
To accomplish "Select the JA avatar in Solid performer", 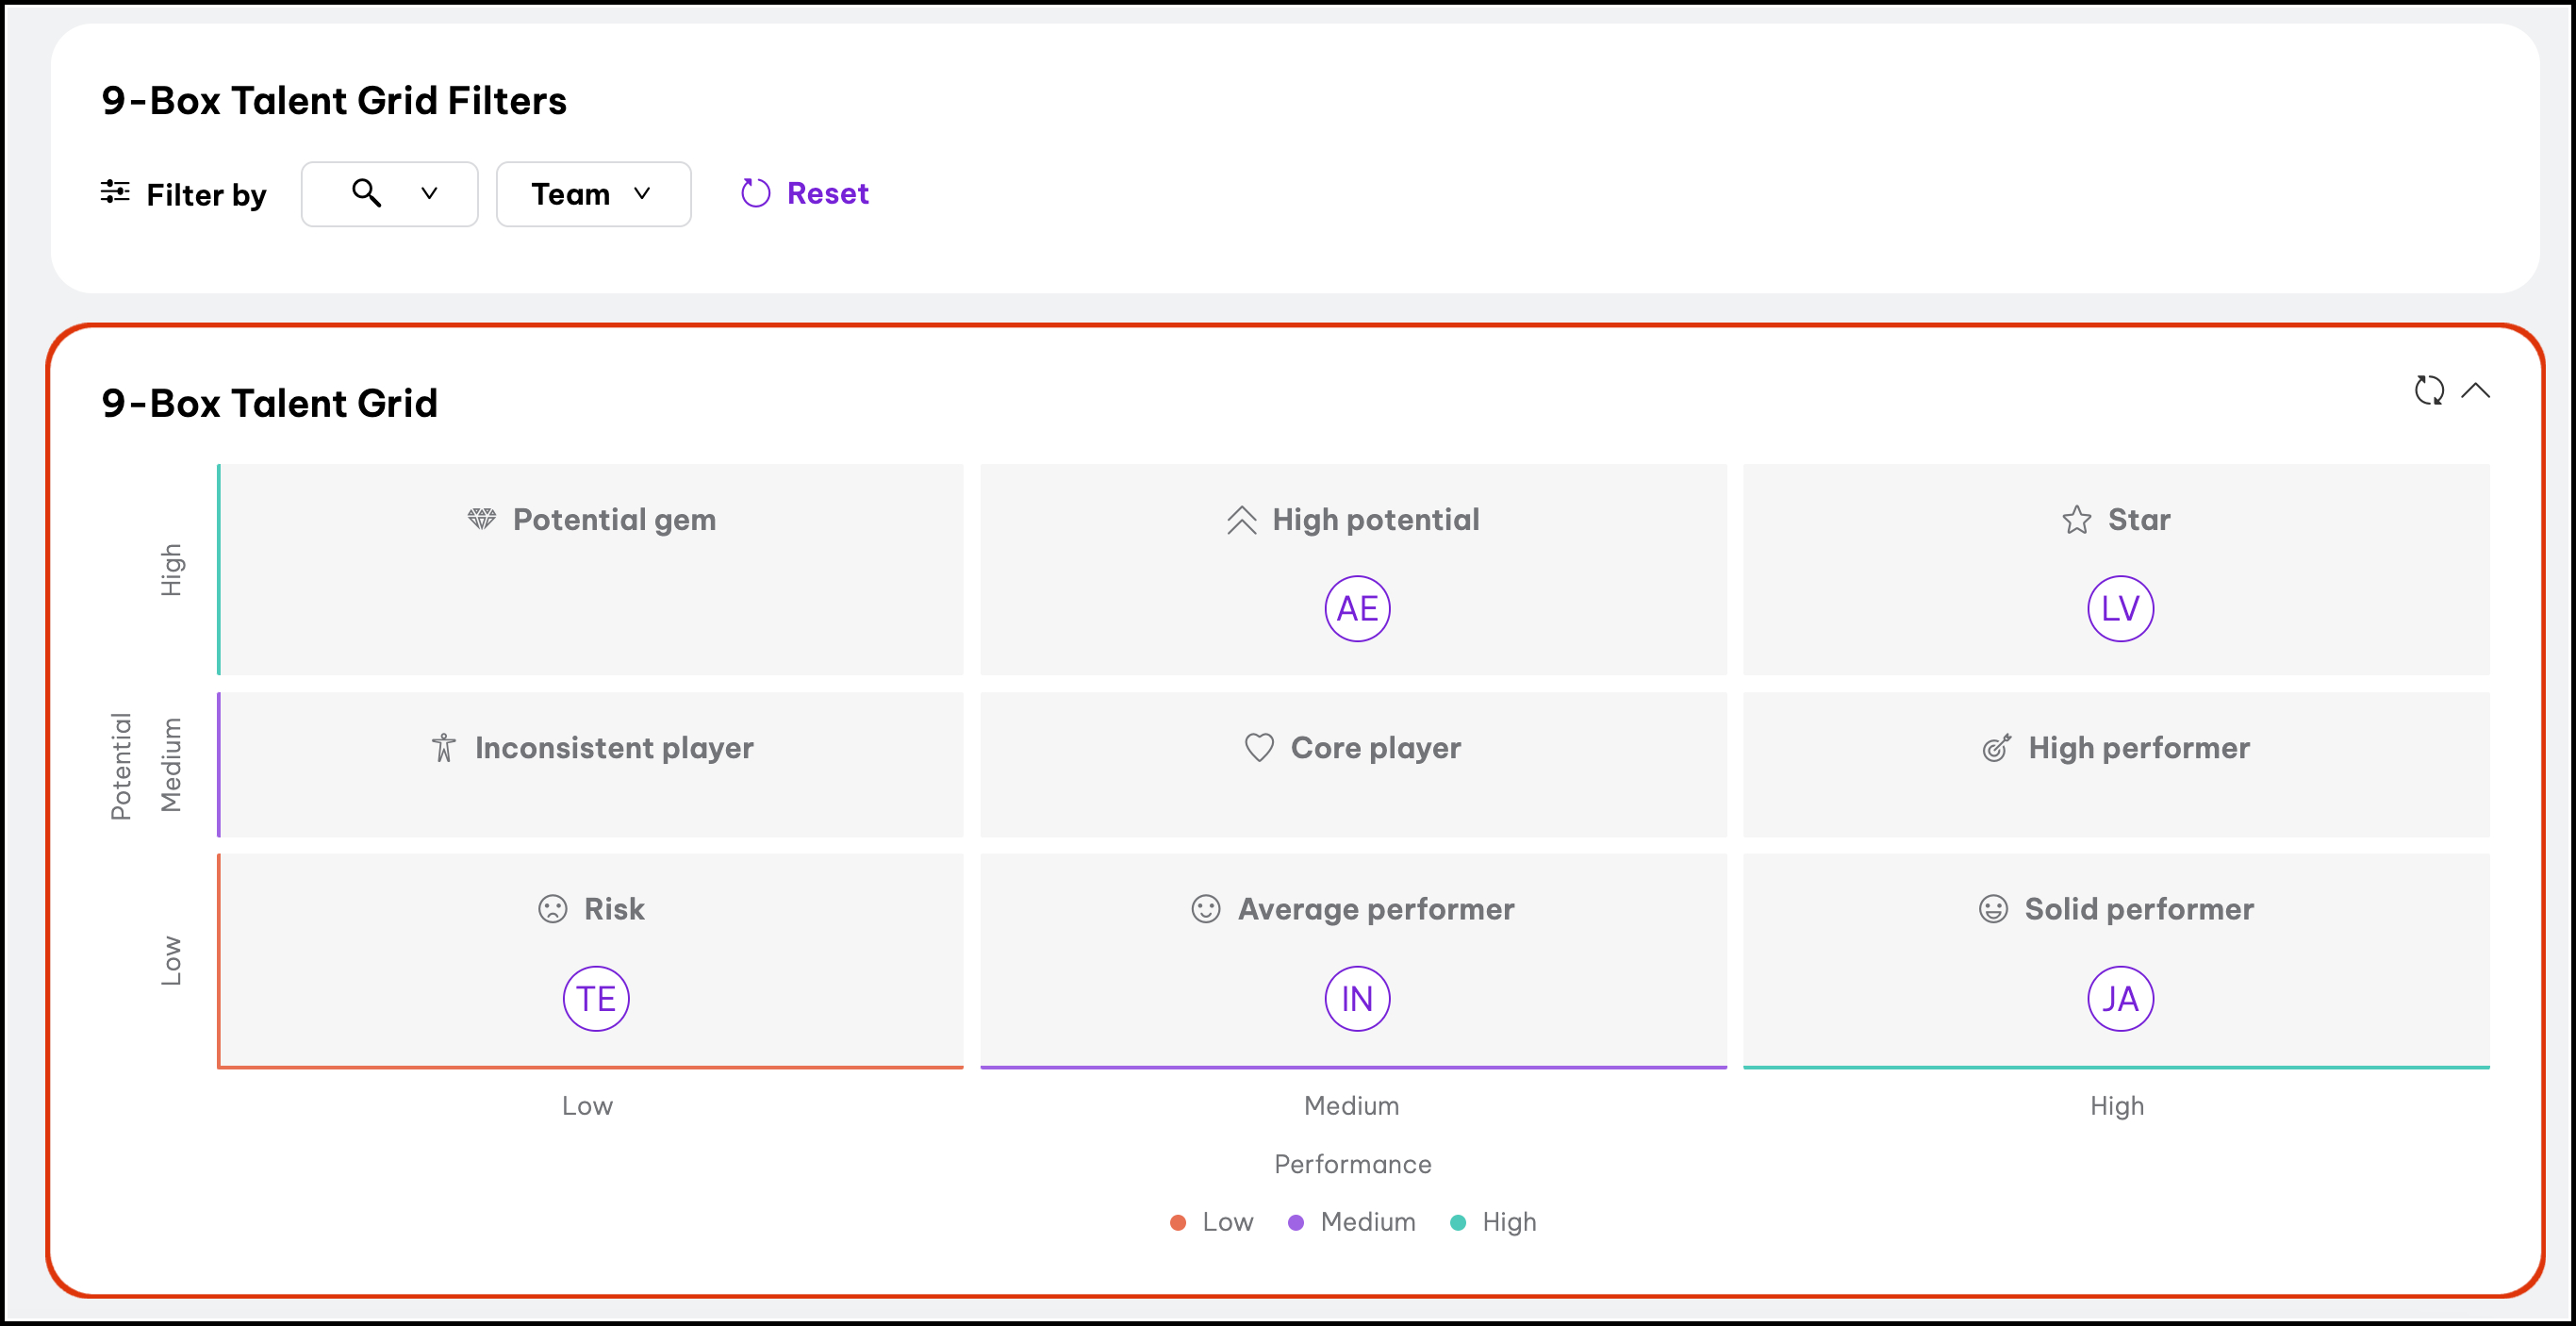I will pos(2119,998).
